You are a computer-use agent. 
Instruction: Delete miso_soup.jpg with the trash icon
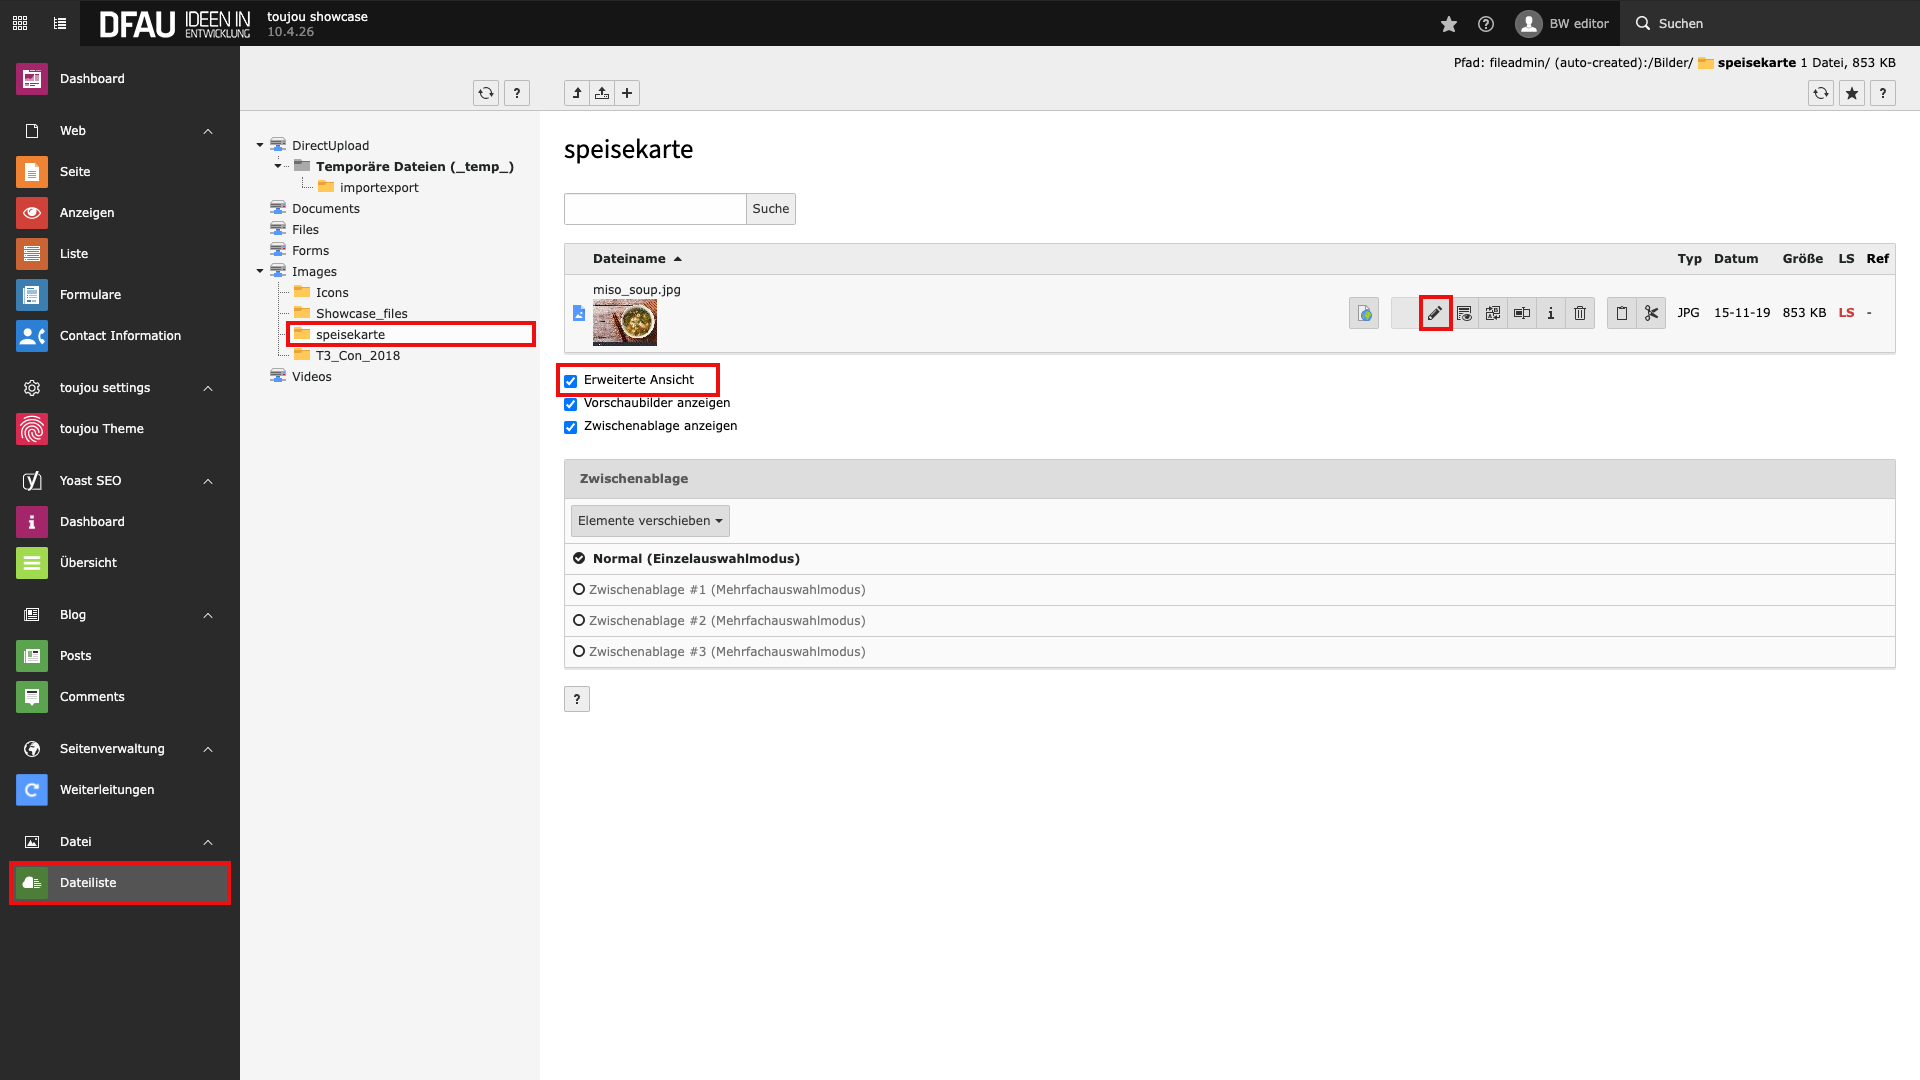(1580, 313)
